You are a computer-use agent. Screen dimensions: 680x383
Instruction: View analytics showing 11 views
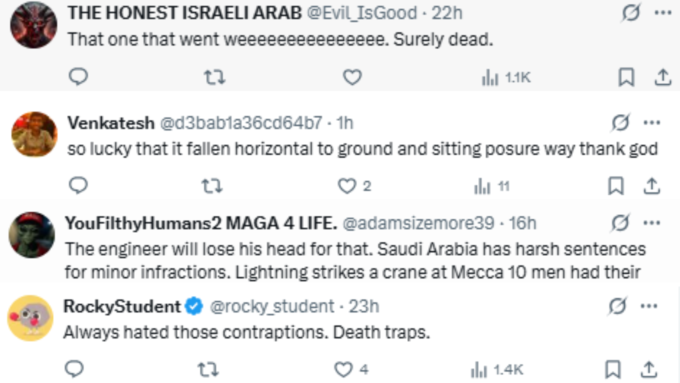[x=491, y=187]
